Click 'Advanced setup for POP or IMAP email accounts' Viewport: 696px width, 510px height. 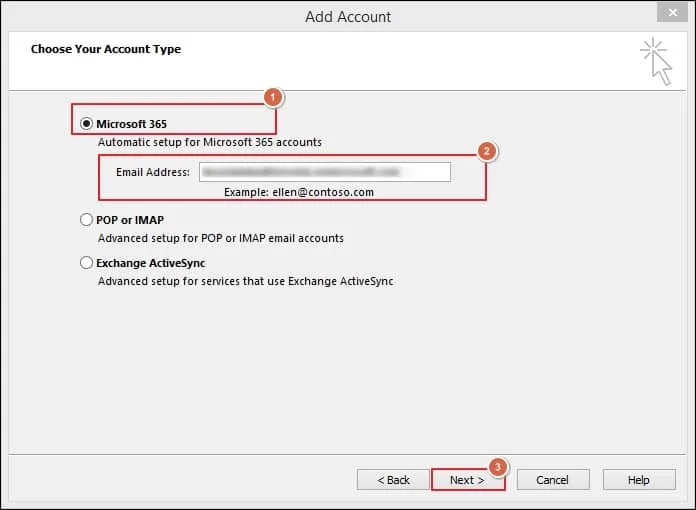[221, 238]
